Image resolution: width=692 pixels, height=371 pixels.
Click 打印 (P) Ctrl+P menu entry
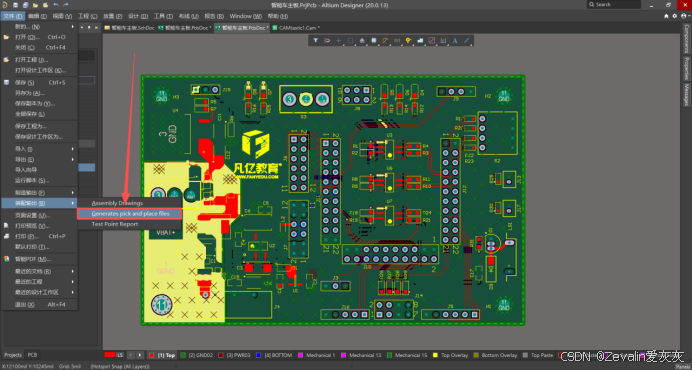40,236
